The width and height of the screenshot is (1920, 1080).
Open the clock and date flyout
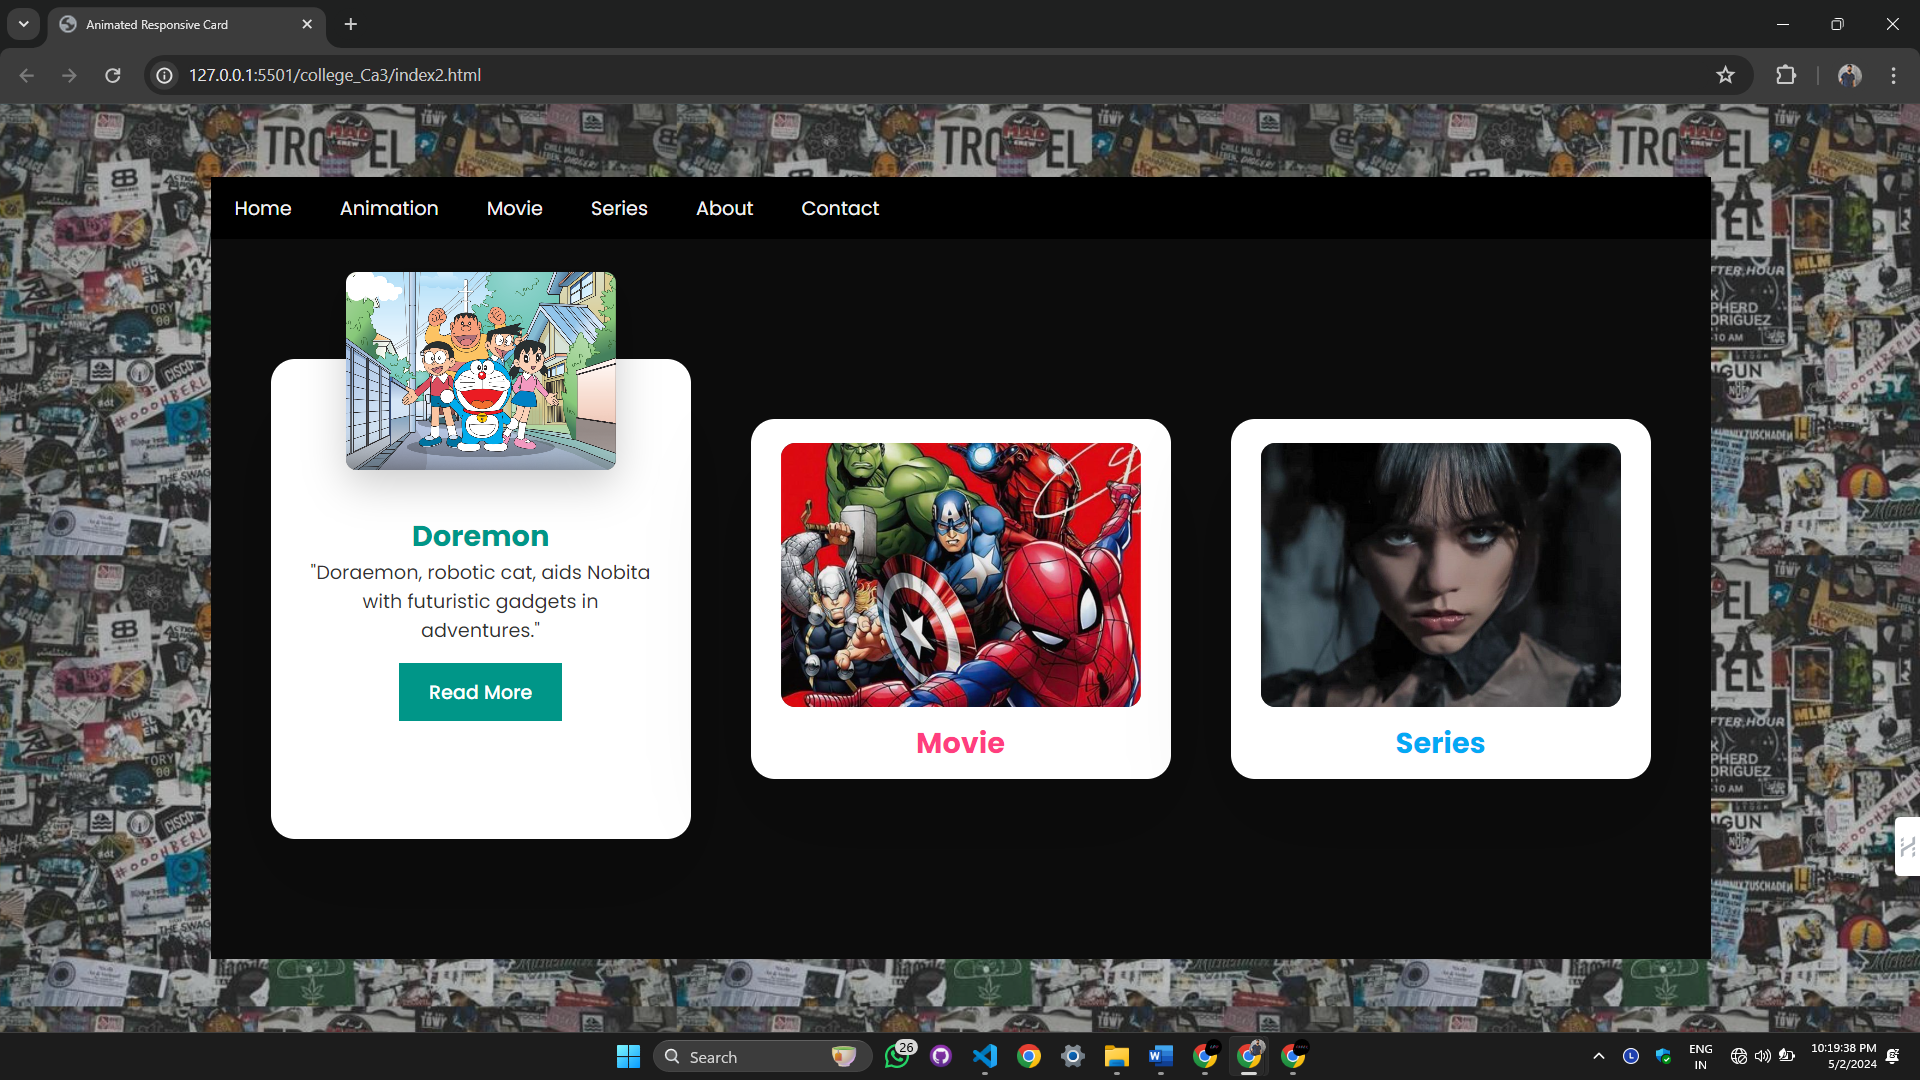coord(1843,1056)
